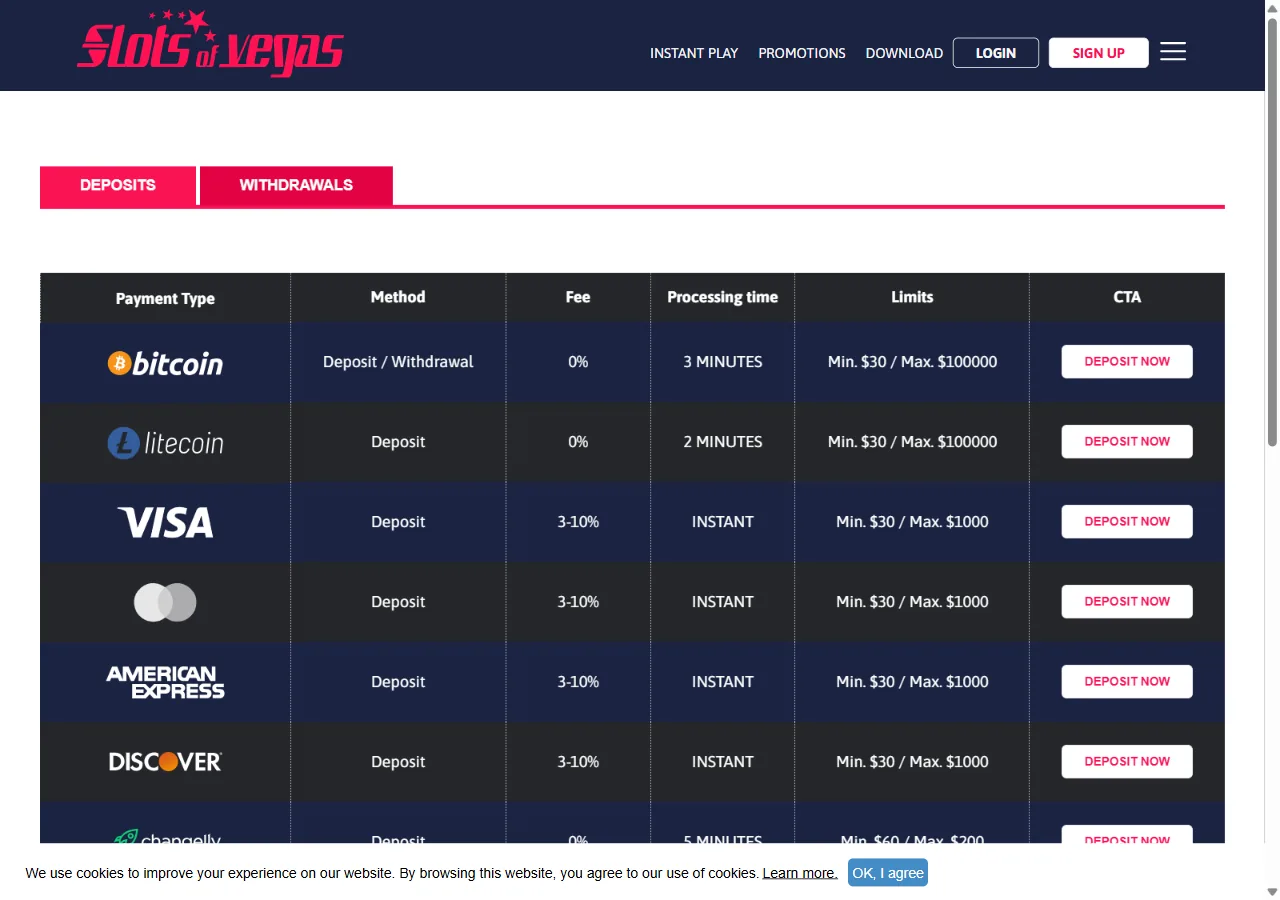Screen dimensions: 1280x900
Task: Switch to the Withdrawals tab
Action: pyautogui.click(x=296, y=185)
